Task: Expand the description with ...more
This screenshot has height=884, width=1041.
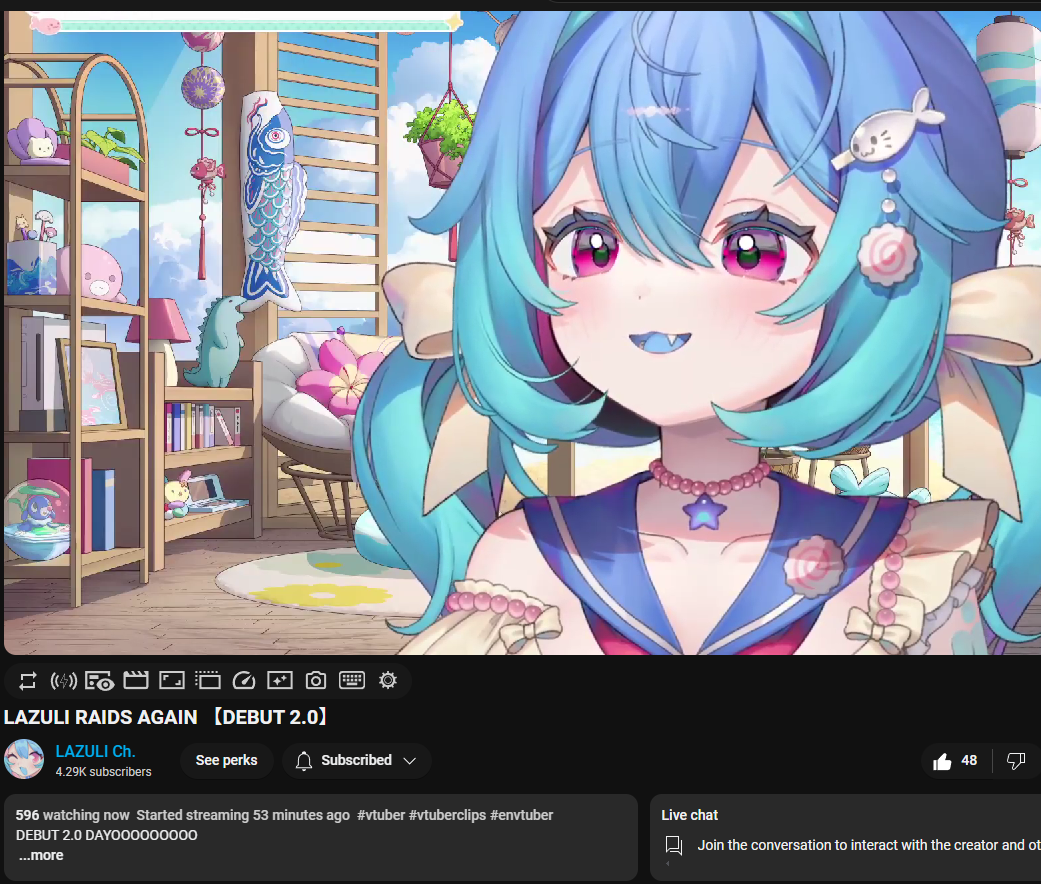Action: (x=40, y=855)
